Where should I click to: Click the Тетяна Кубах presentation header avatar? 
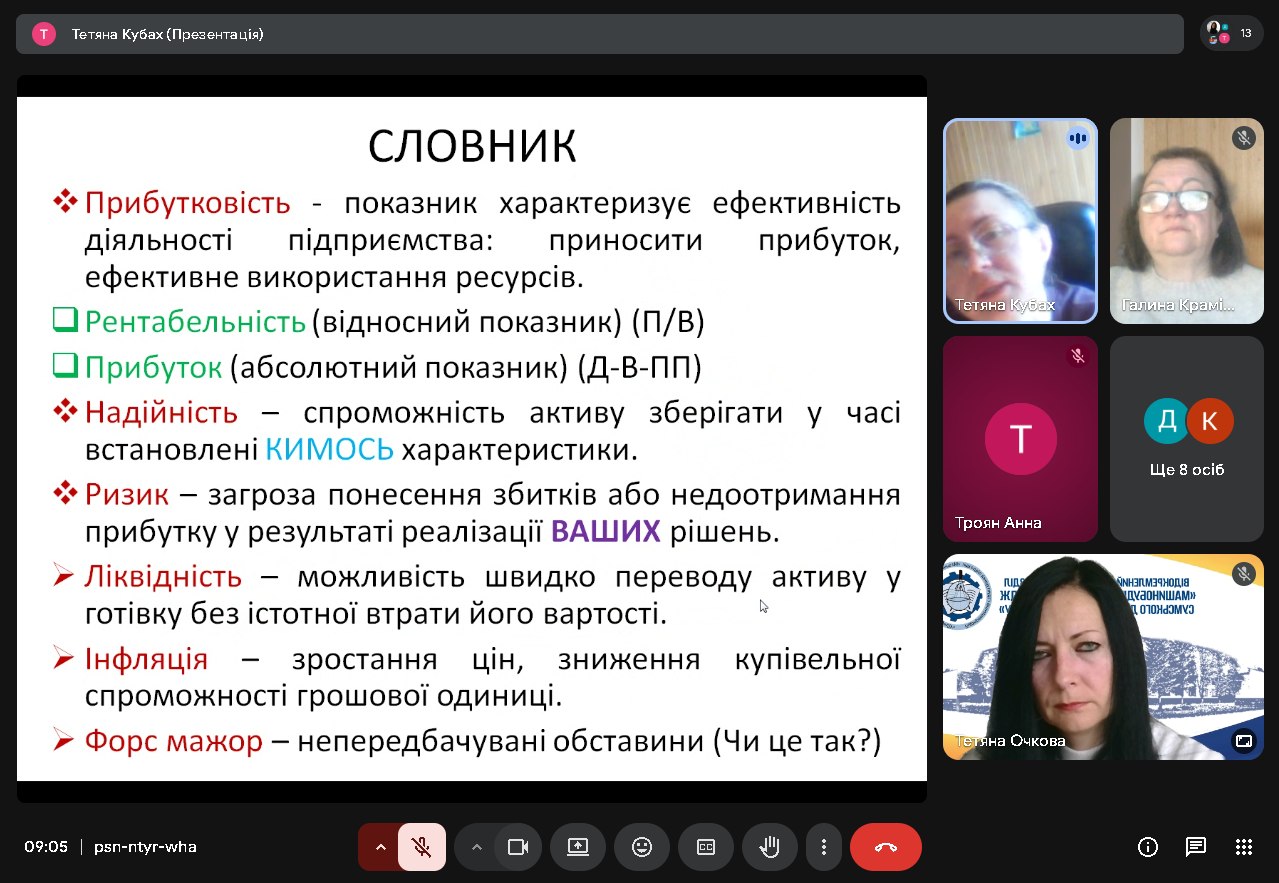[44, 34]
